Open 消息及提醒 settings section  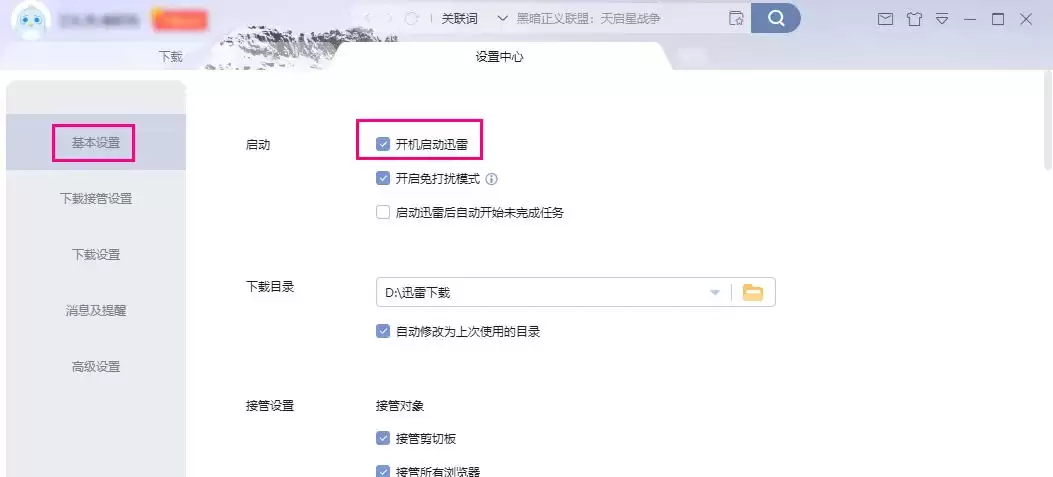pos(96,310)
